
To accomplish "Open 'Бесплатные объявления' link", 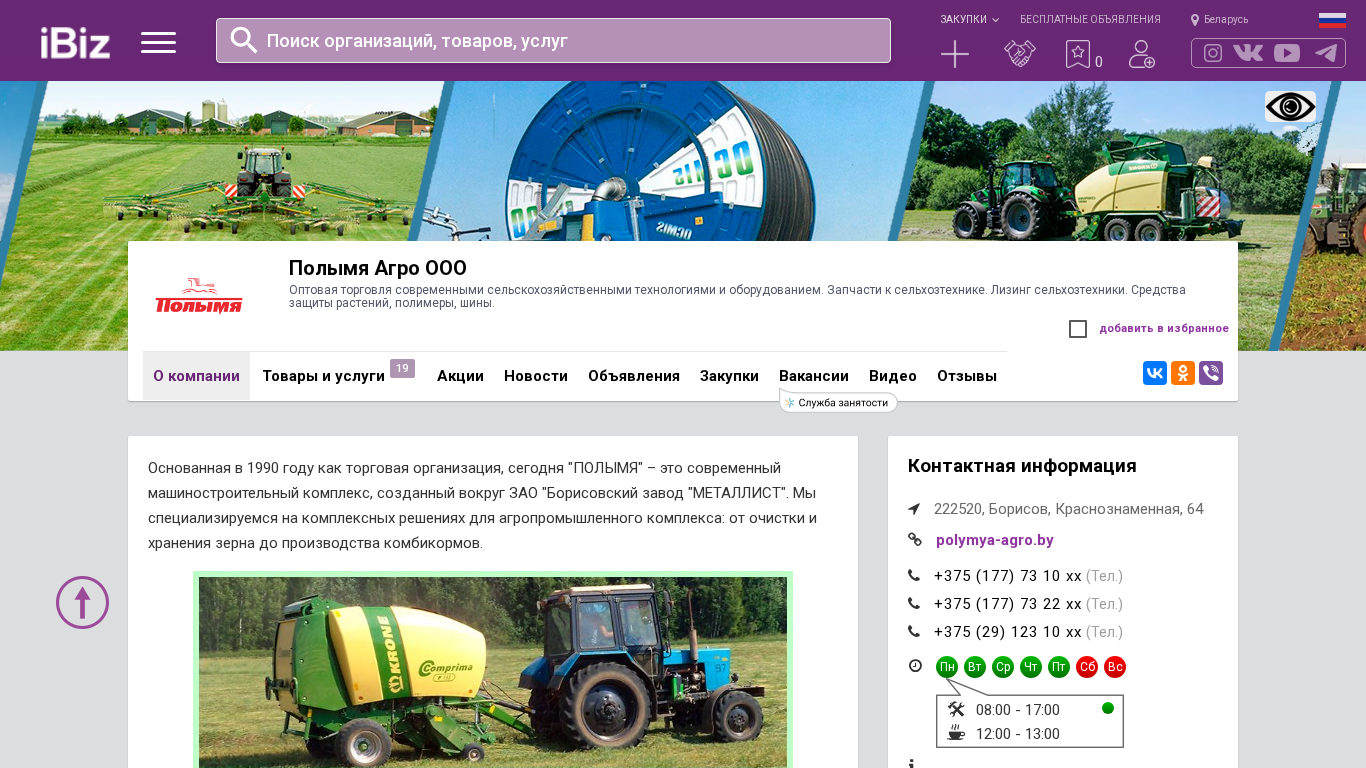I will [1090, 20].
